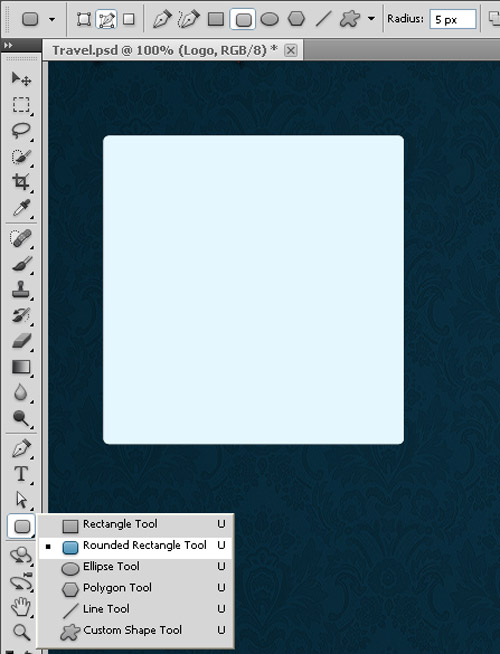Select the Blur tool
This screenshot has width=500, height=654.
coord(21,392)
